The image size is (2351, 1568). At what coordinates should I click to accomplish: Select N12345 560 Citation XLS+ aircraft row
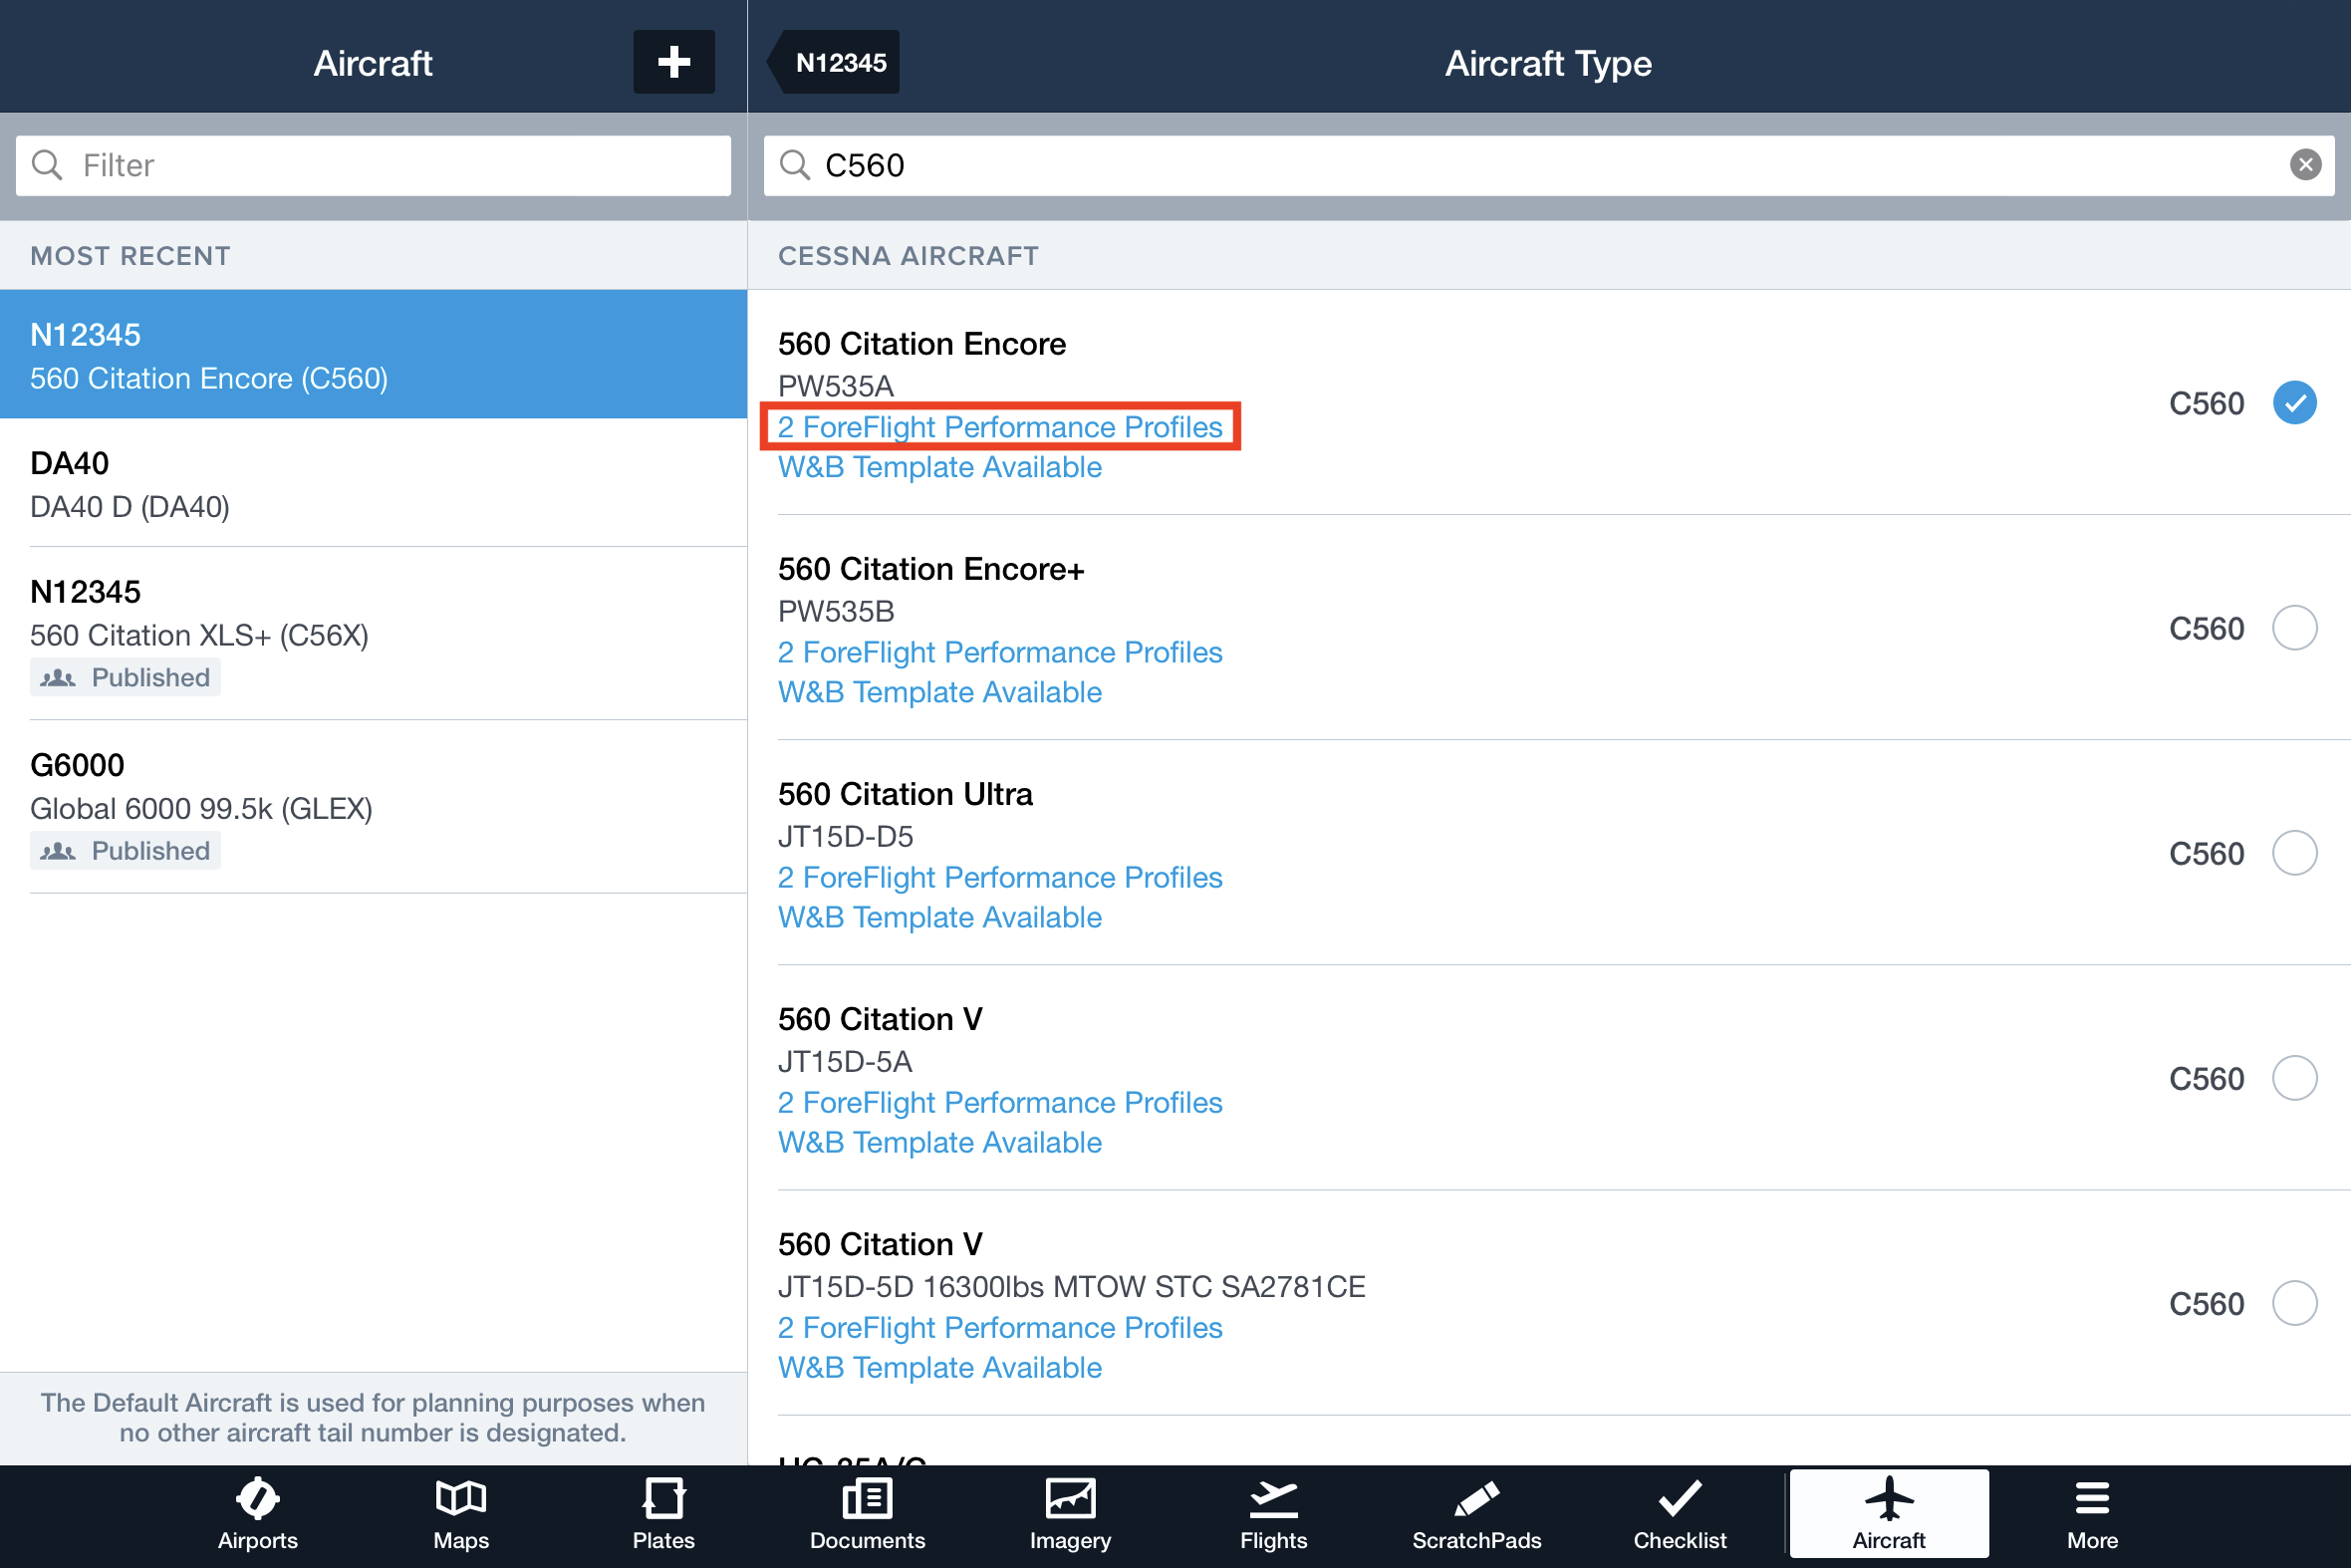tap(373, 633)
